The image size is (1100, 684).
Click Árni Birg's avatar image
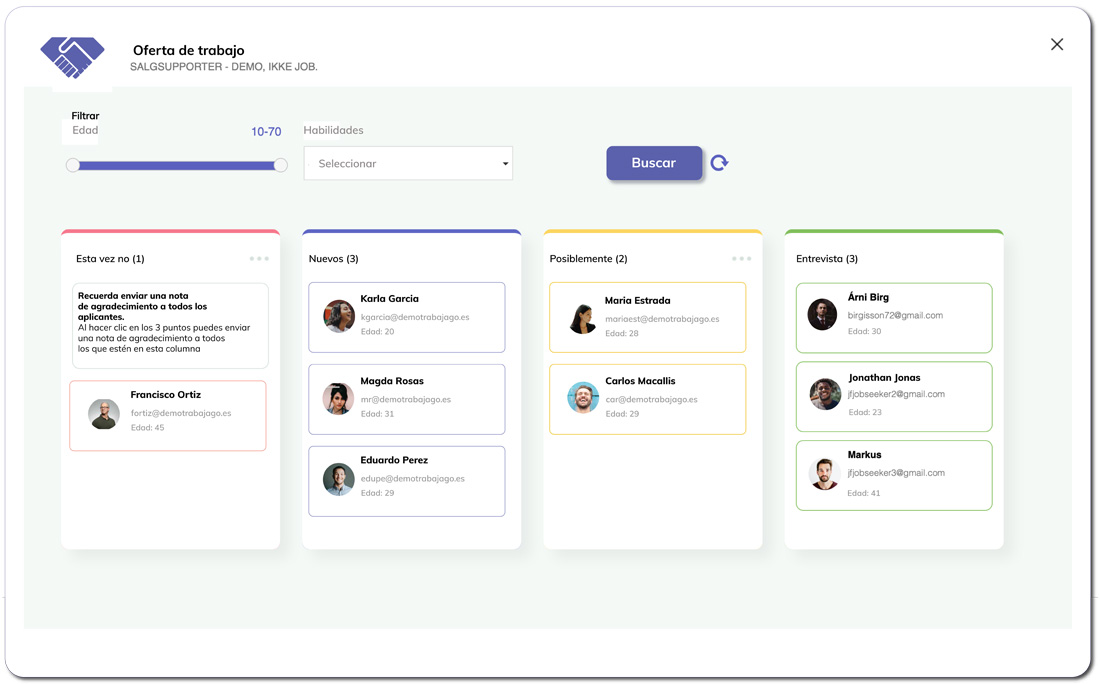tap(822, 315)
